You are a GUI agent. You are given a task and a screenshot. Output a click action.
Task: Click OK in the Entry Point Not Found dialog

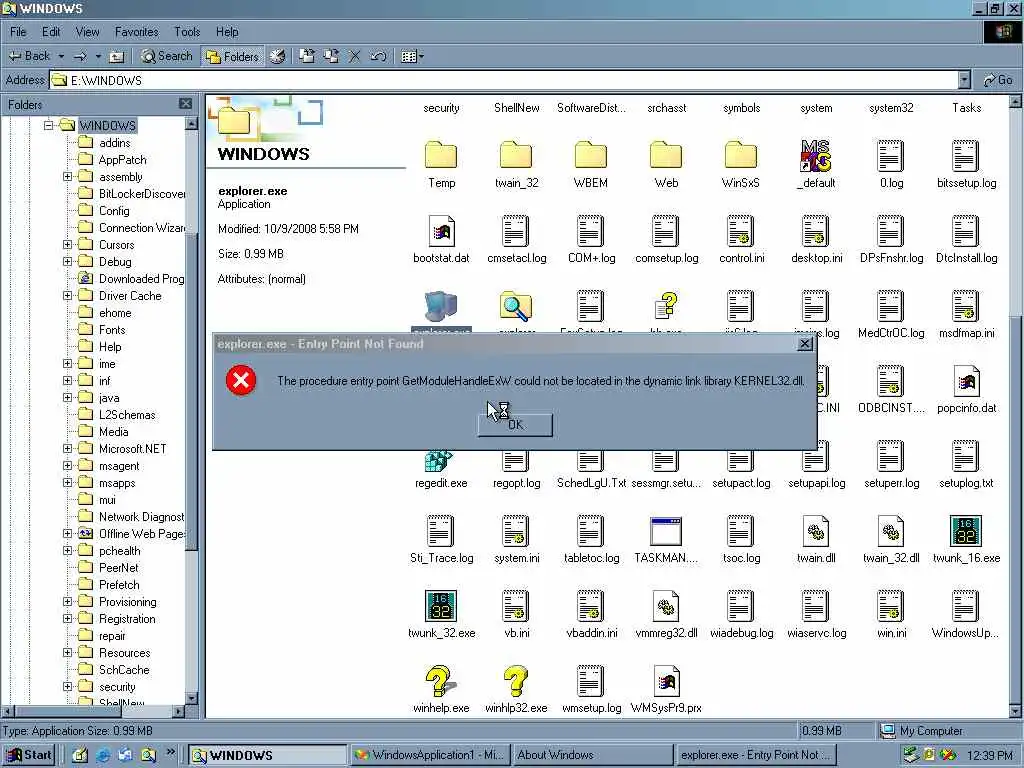pyautogui.click(x=515, y=424)
